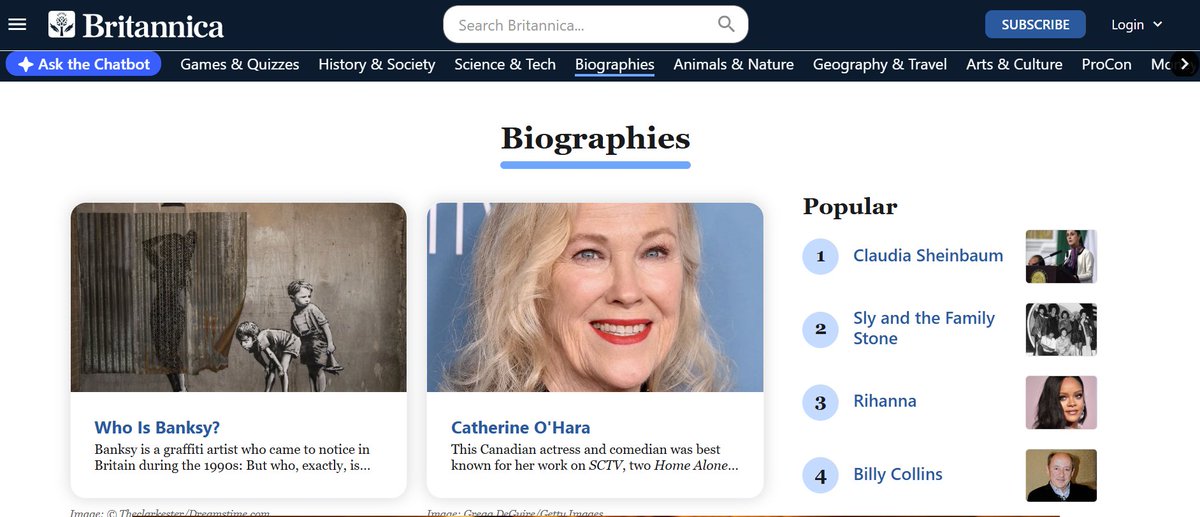
Task: Open the Catherine O'Hara article link
Action: tap(521, 427)
